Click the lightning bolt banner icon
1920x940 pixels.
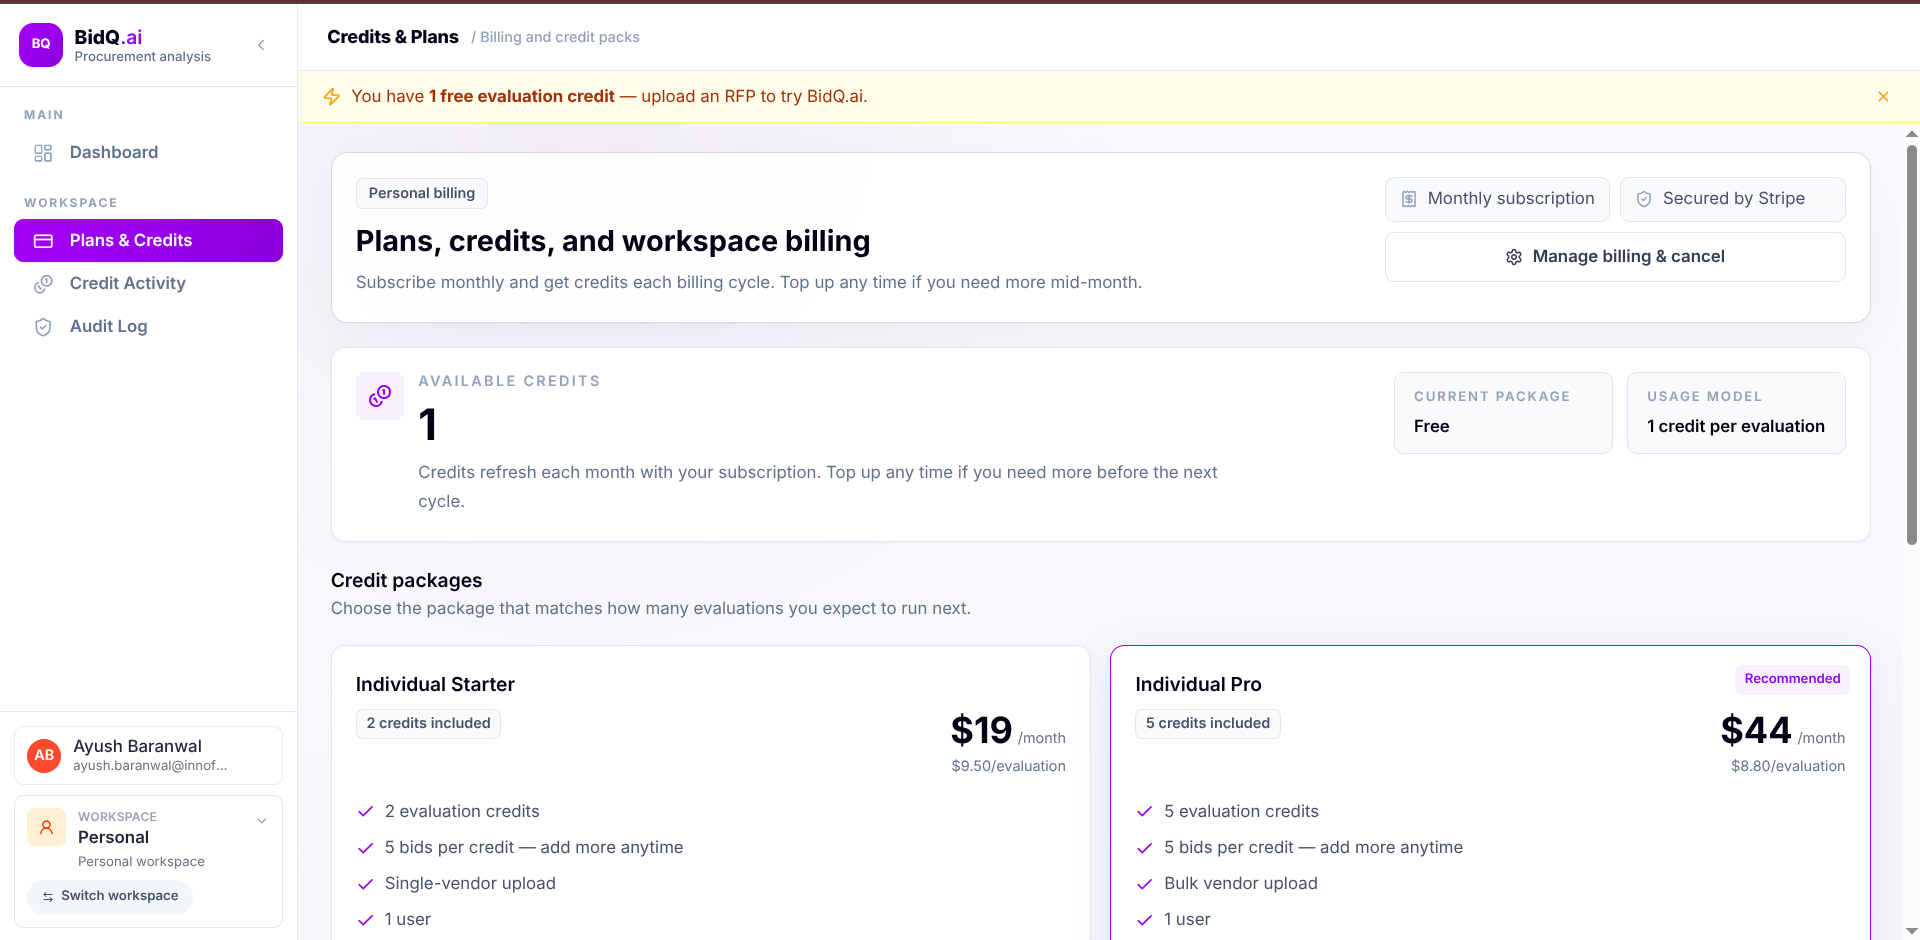332,97
